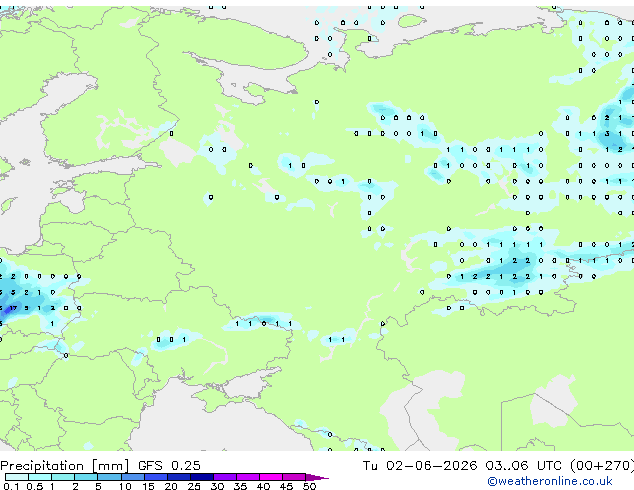
Task: Pick the 10–15 mm blue legend swatch
Action: pyautogui.click(x=133, y=477)
